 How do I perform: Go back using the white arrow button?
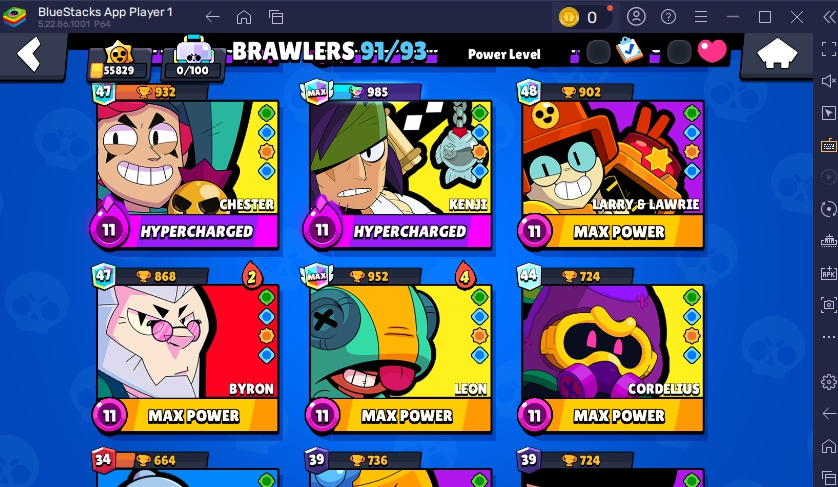[29, 54]
